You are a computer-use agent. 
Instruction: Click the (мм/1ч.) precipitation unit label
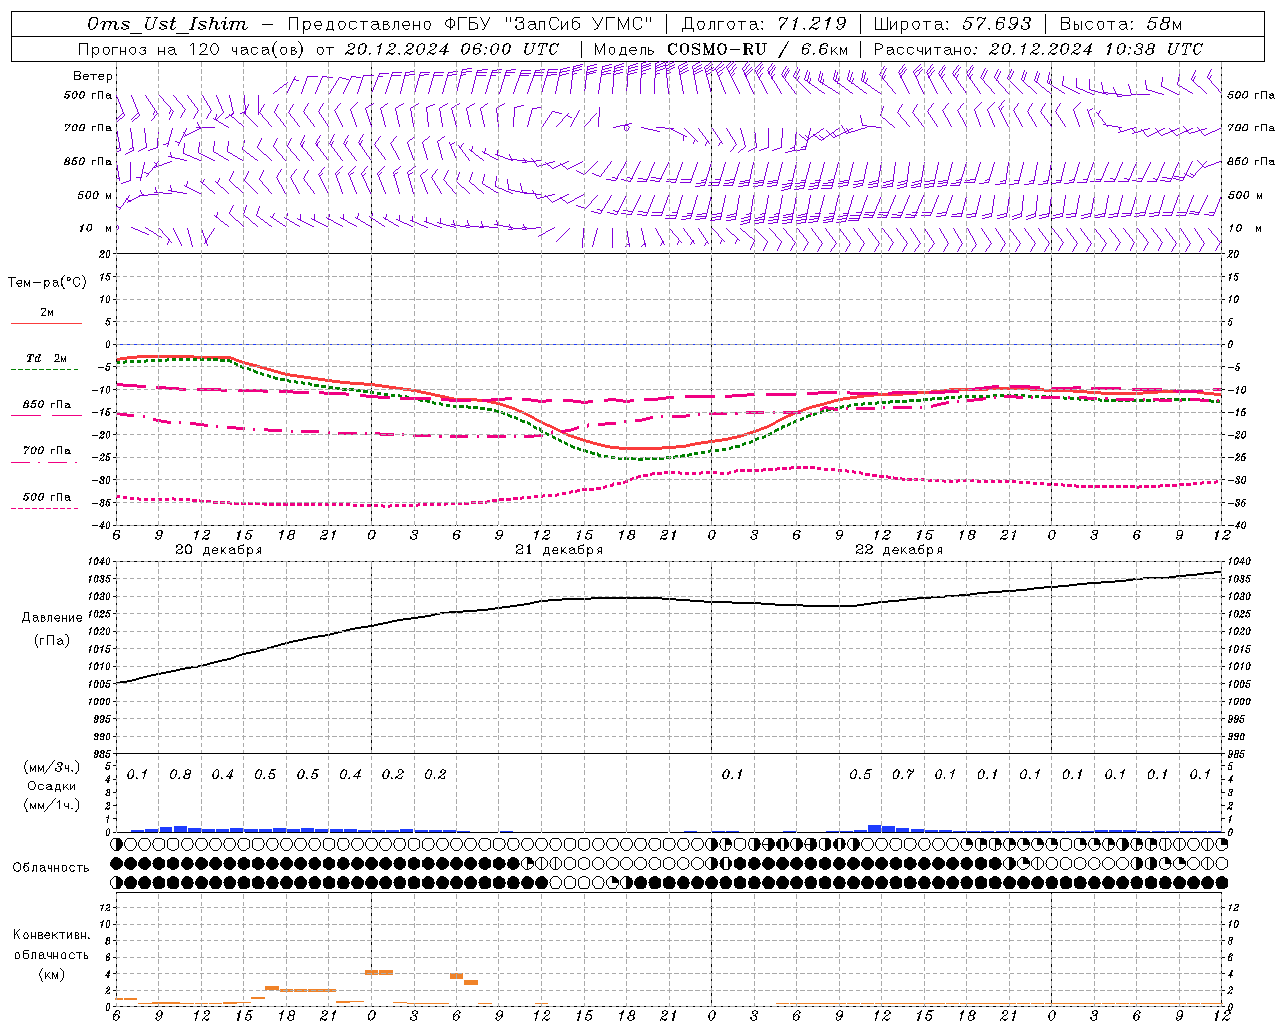tap(52, 805)
